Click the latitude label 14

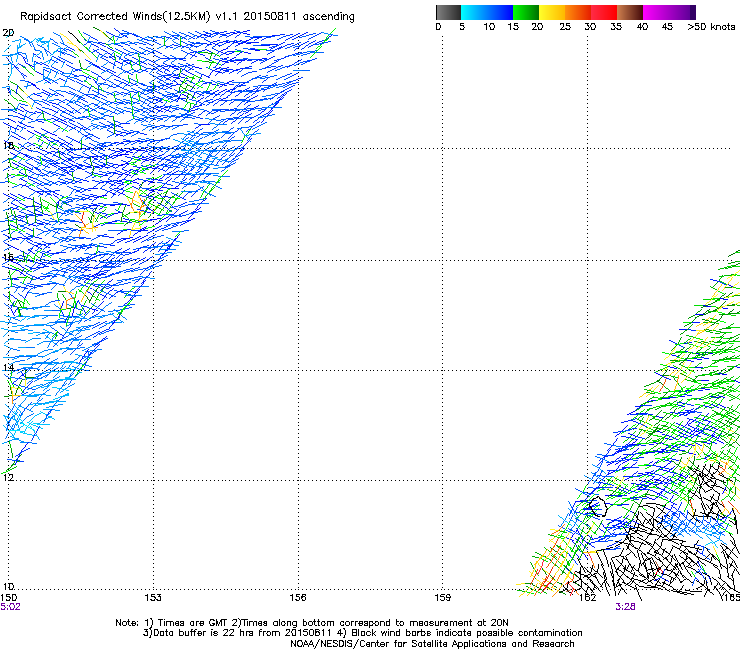8,367
